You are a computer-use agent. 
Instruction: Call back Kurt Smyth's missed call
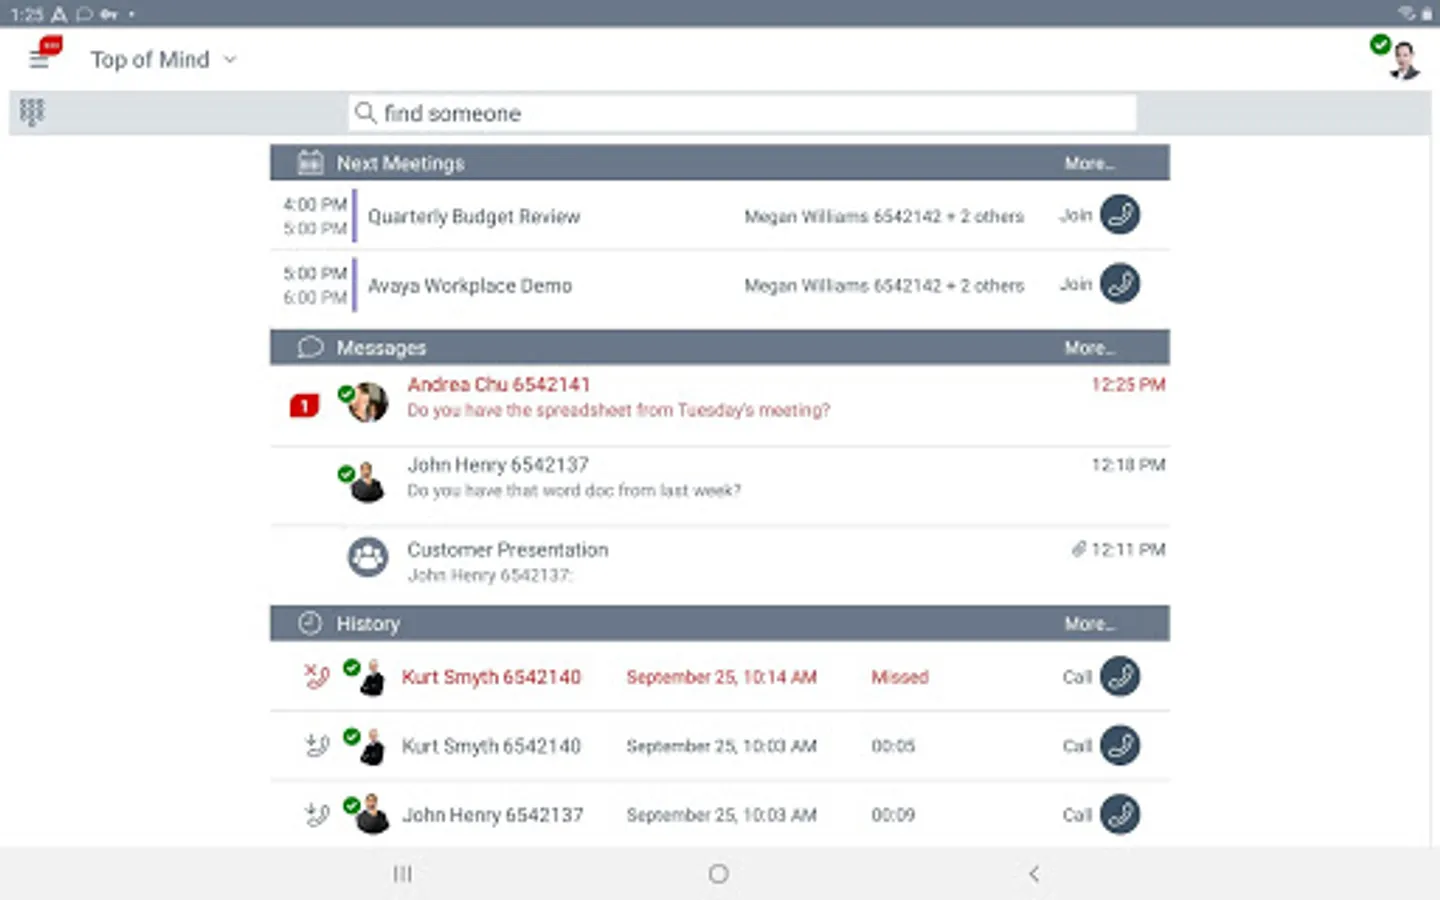(1120, 676)
